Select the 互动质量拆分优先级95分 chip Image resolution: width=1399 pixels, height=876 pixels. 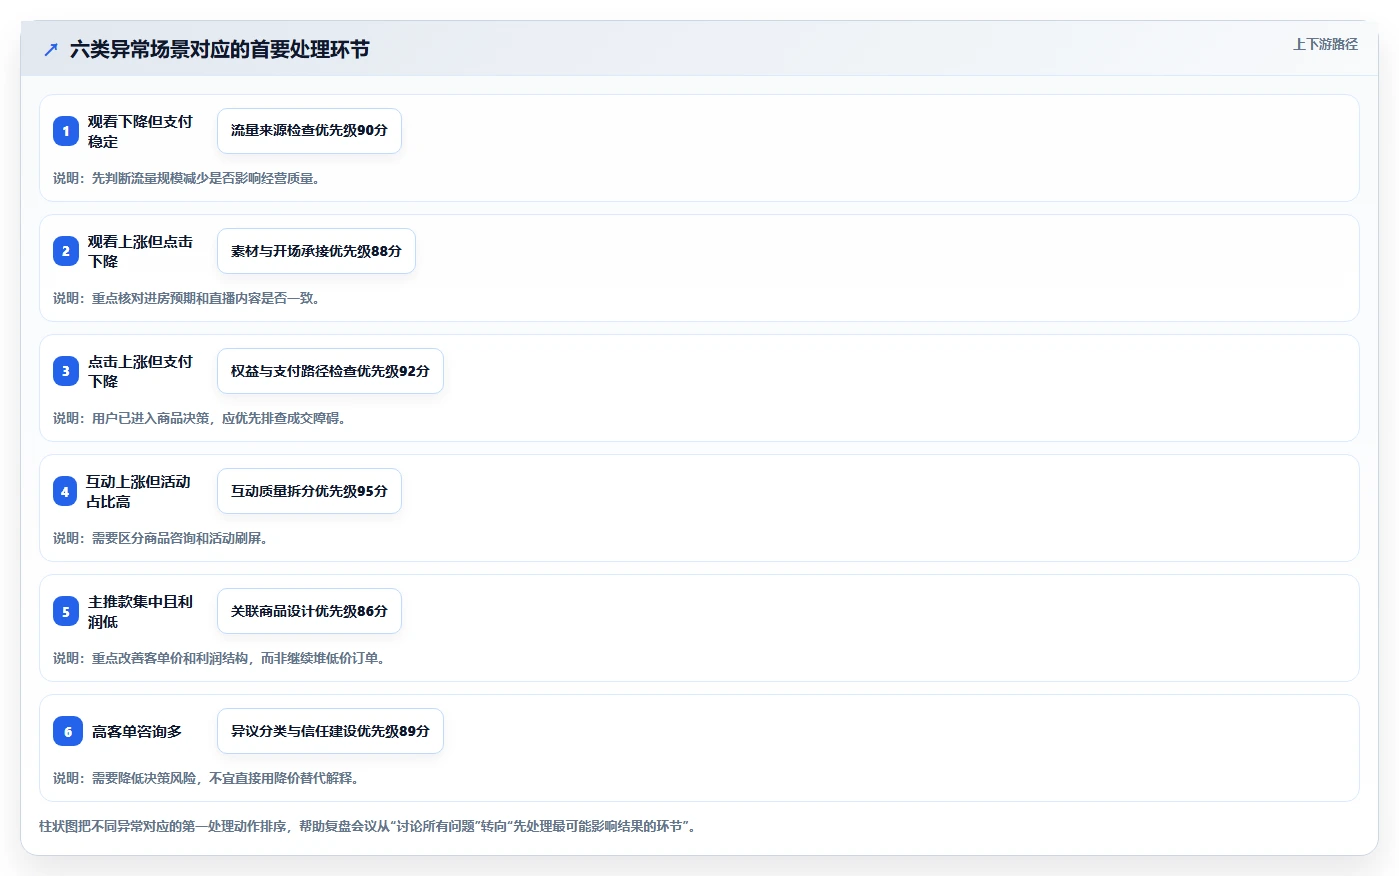tap(309, 491)
